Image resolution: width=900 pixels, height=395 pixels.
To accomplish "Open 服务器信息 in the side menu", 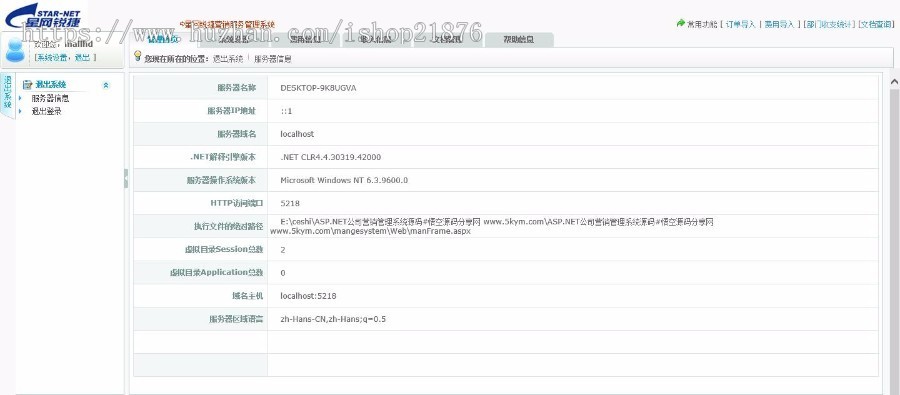I will [51, 99].
